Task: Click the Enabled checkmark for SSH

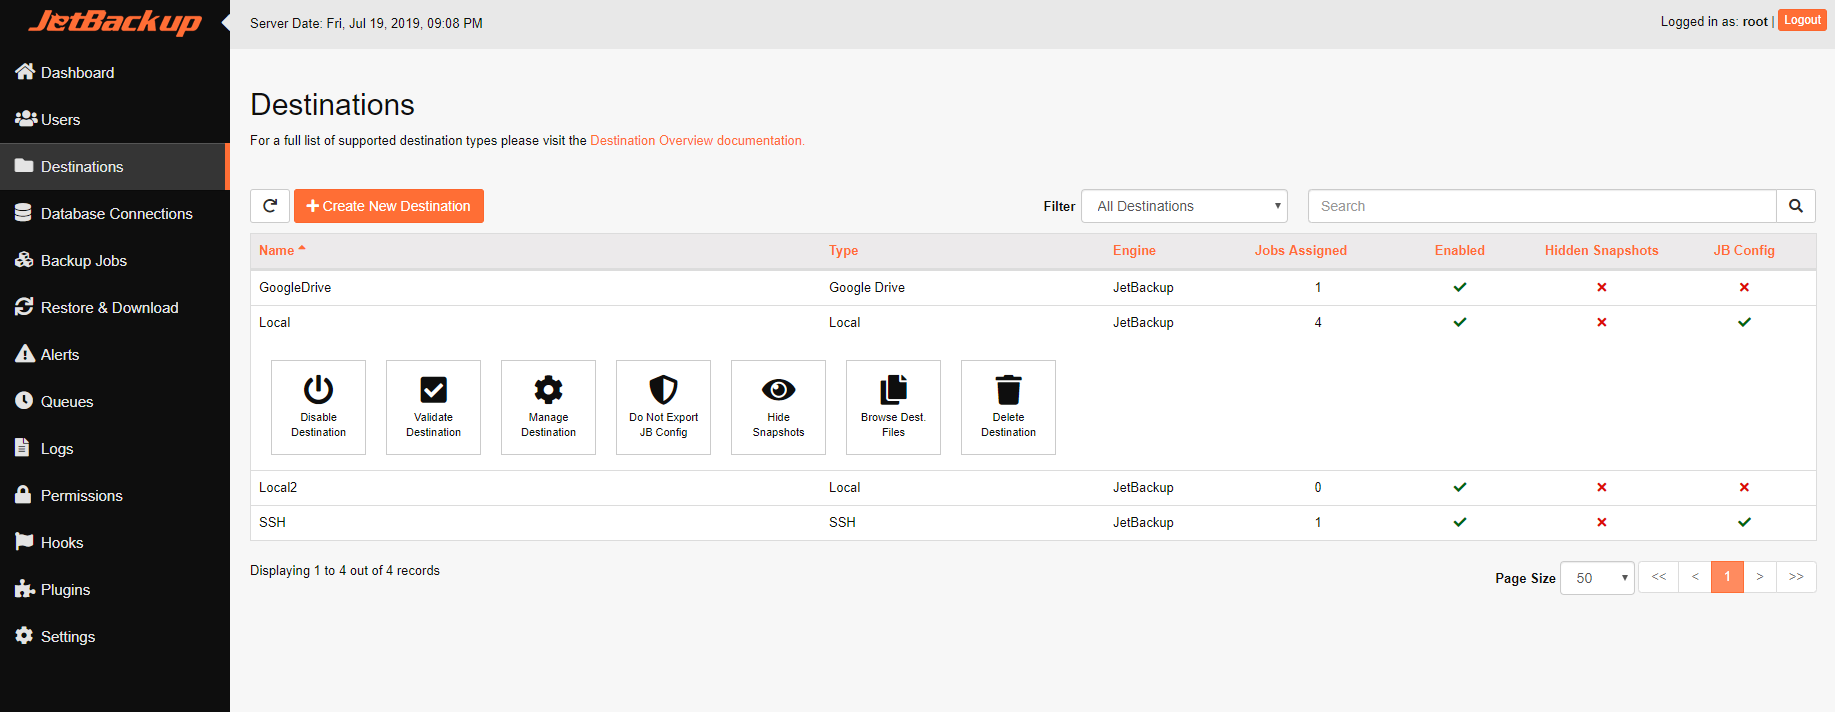Action: pos(1460,522)
